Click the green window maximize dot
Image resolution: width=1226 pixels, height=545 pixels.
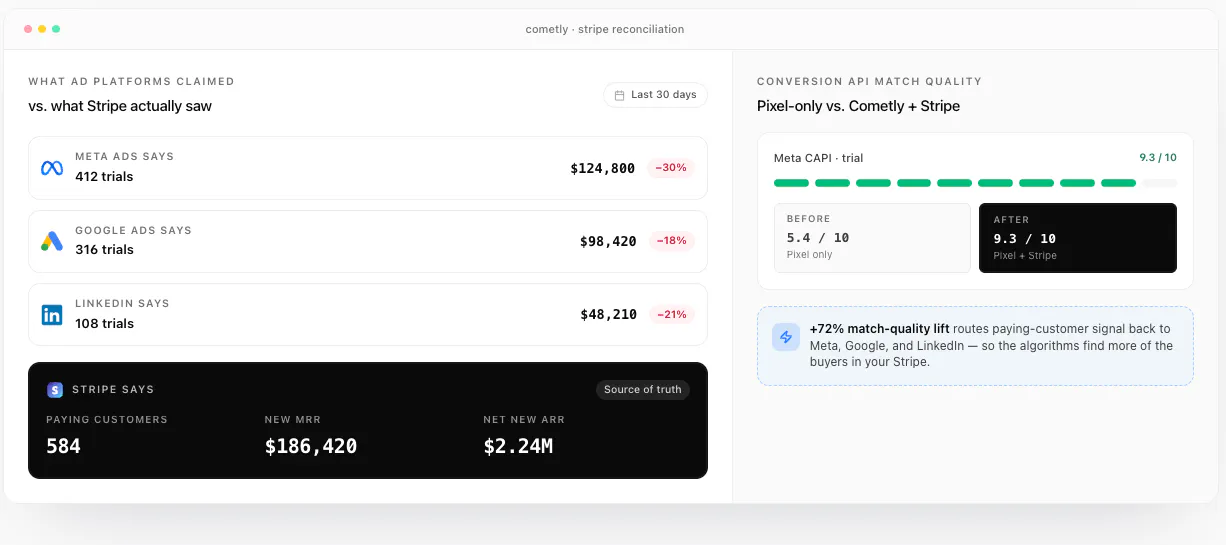coord(56,29)
